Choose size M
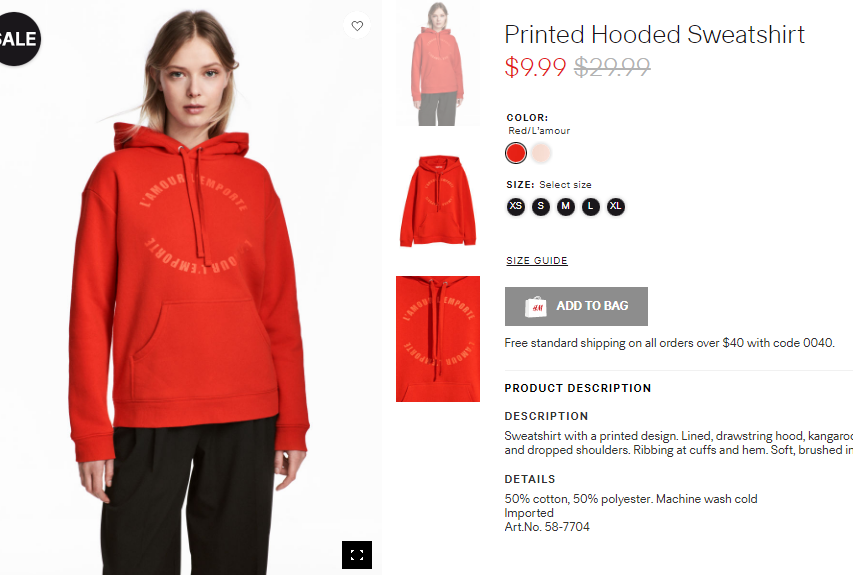Viewport: 853px width, 575px height. click(x=566, y=207)
